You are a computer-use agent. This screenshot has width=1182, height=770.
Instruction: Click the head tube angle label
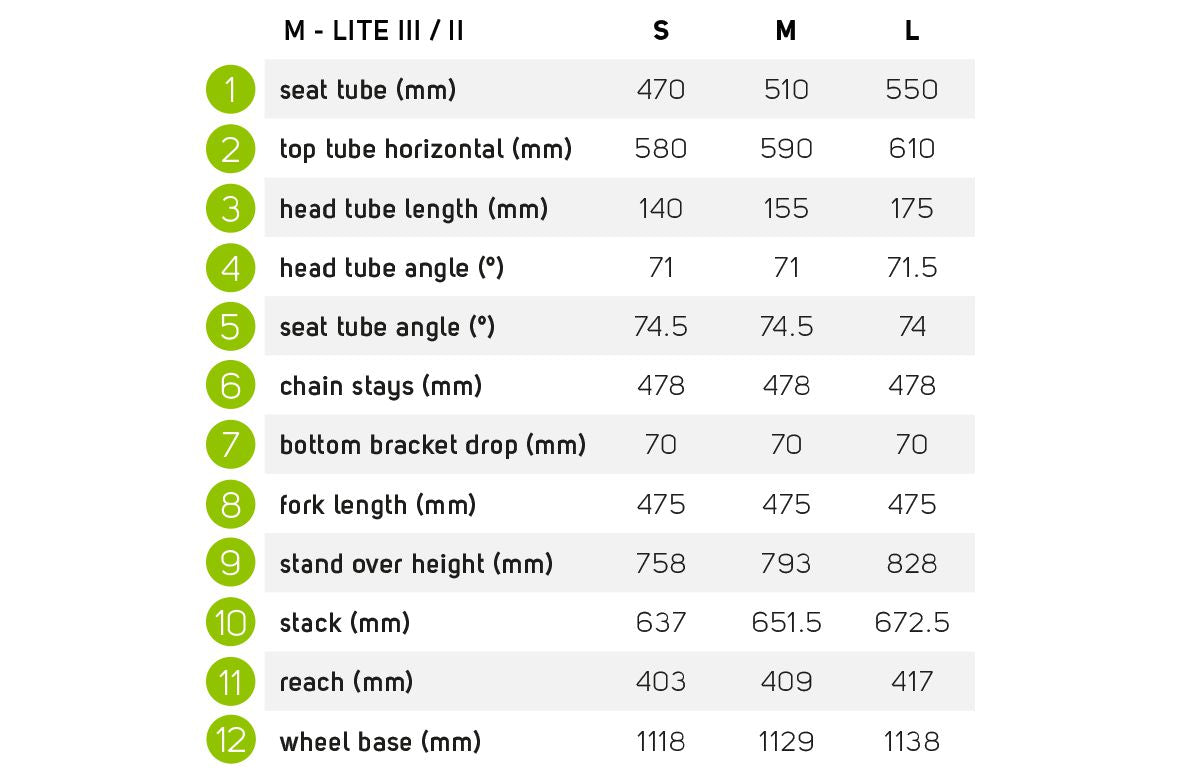tap(391, 268)
